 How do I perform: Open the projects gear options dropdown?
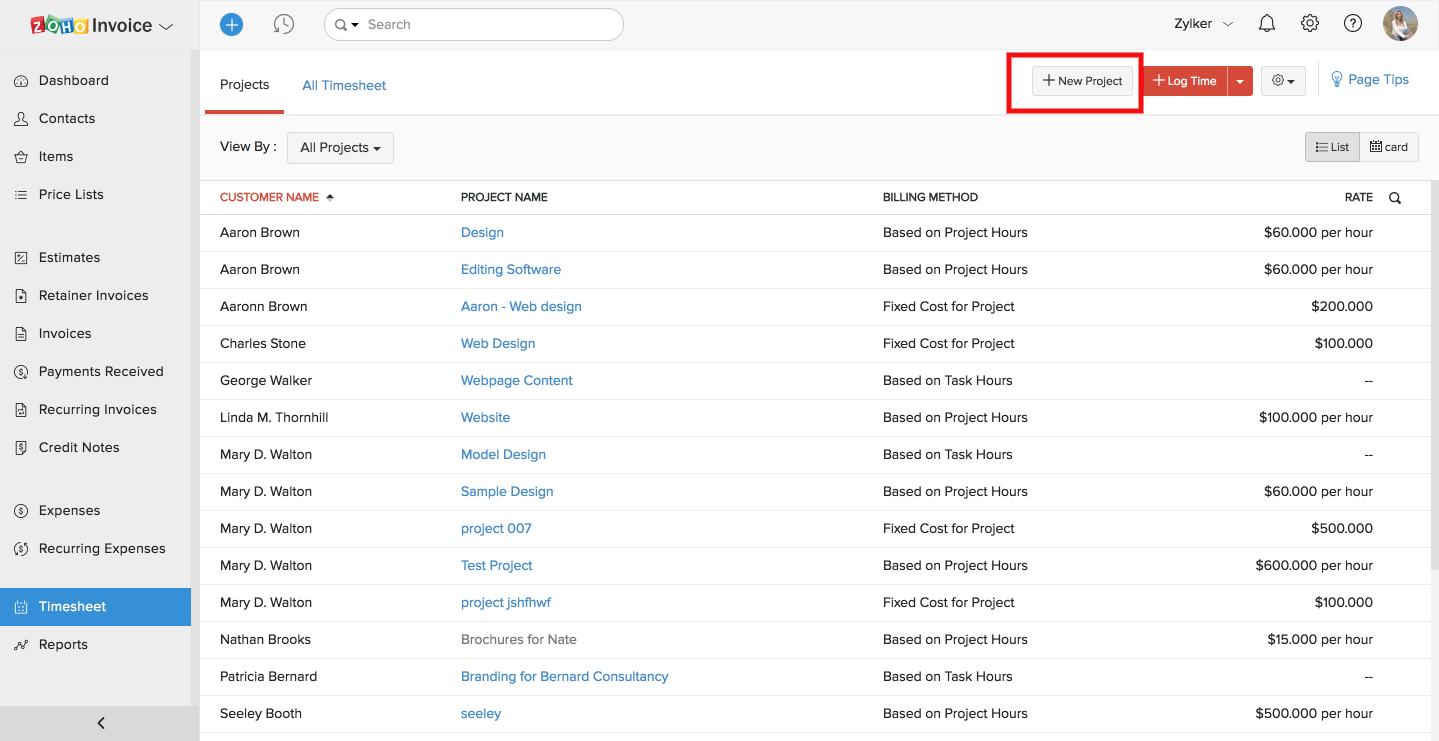point(1283,81)
